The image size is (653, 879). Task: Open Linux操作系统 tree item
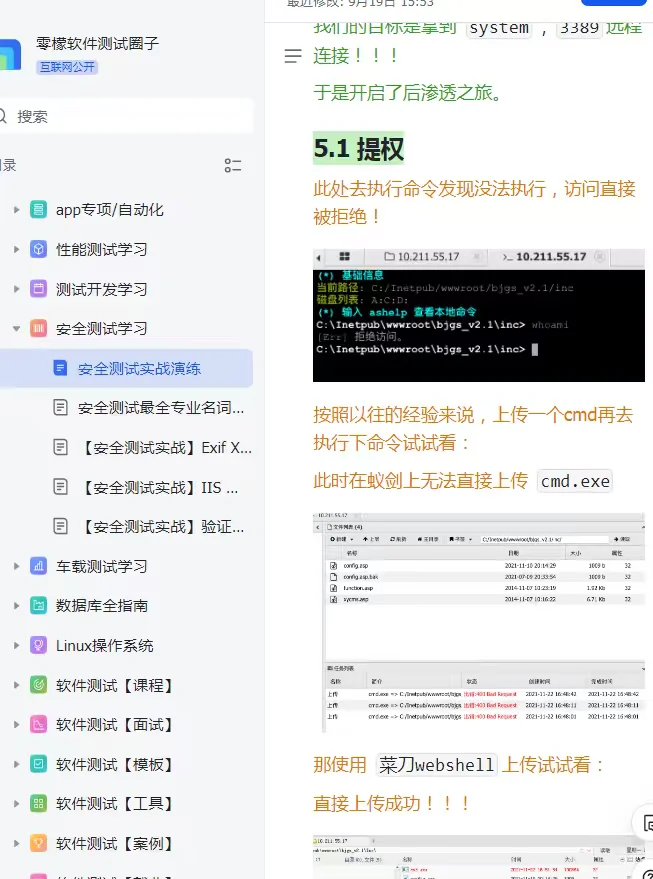(104, 645)
